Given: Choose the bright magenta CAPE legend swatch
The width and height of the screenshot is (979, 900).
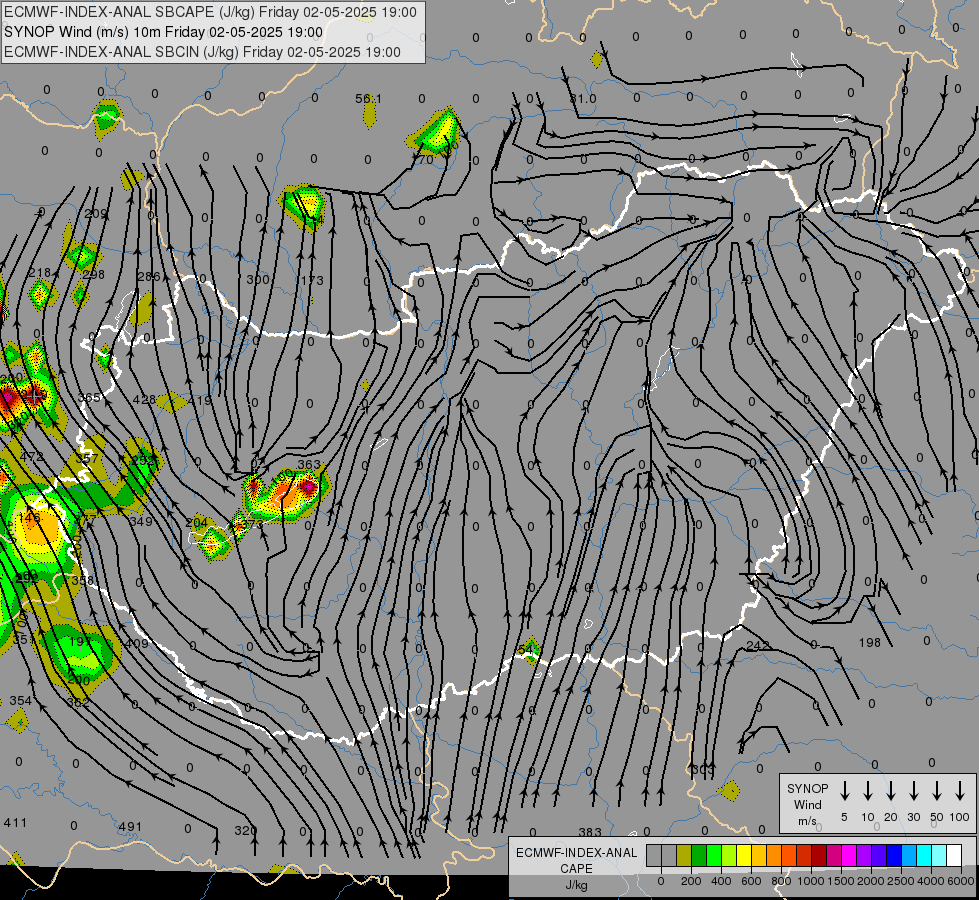Looking at the screenshot, I should (x=849, y=856).
